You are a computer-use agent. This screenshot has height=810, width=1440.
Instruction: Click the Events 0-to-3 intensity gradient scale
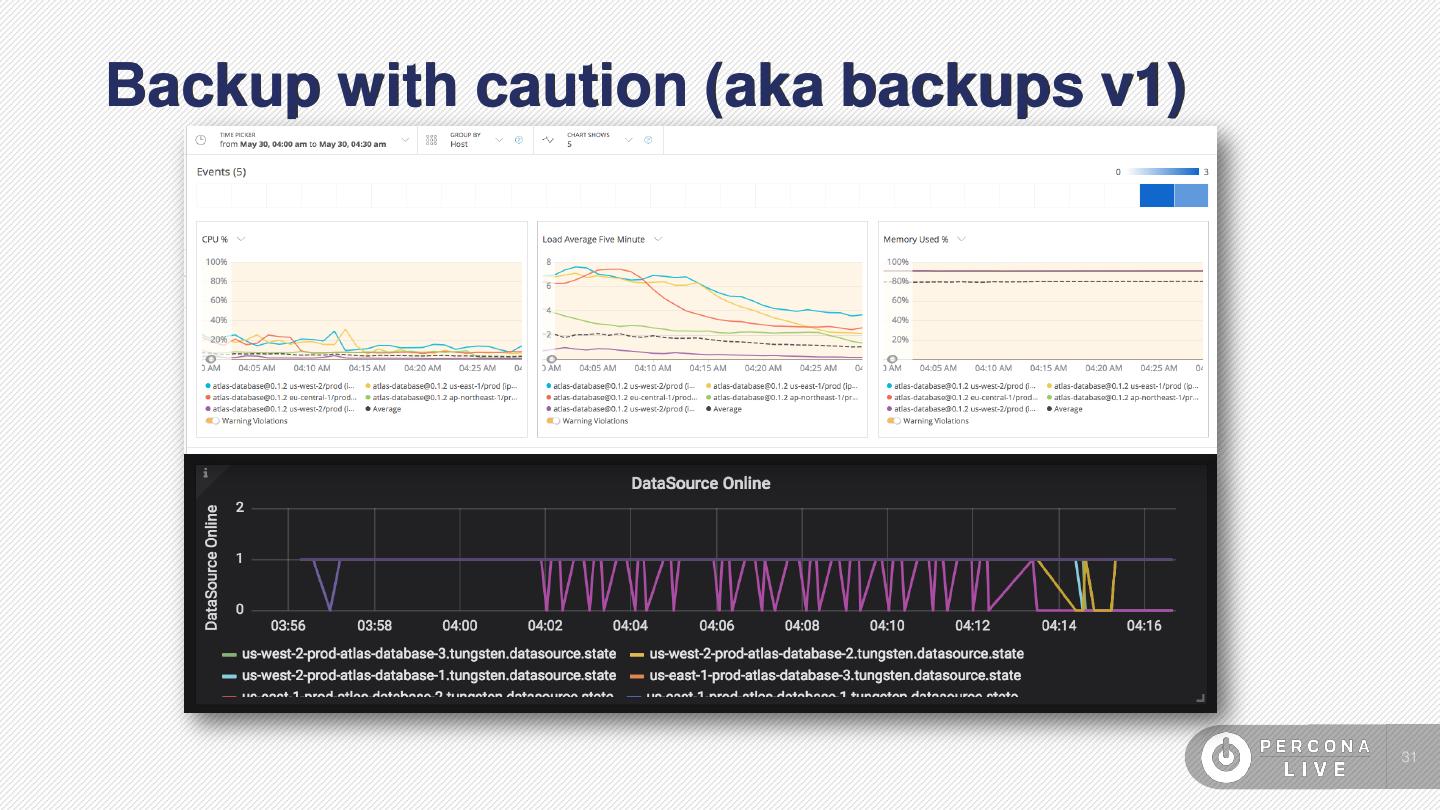[x=1161, y=172]
